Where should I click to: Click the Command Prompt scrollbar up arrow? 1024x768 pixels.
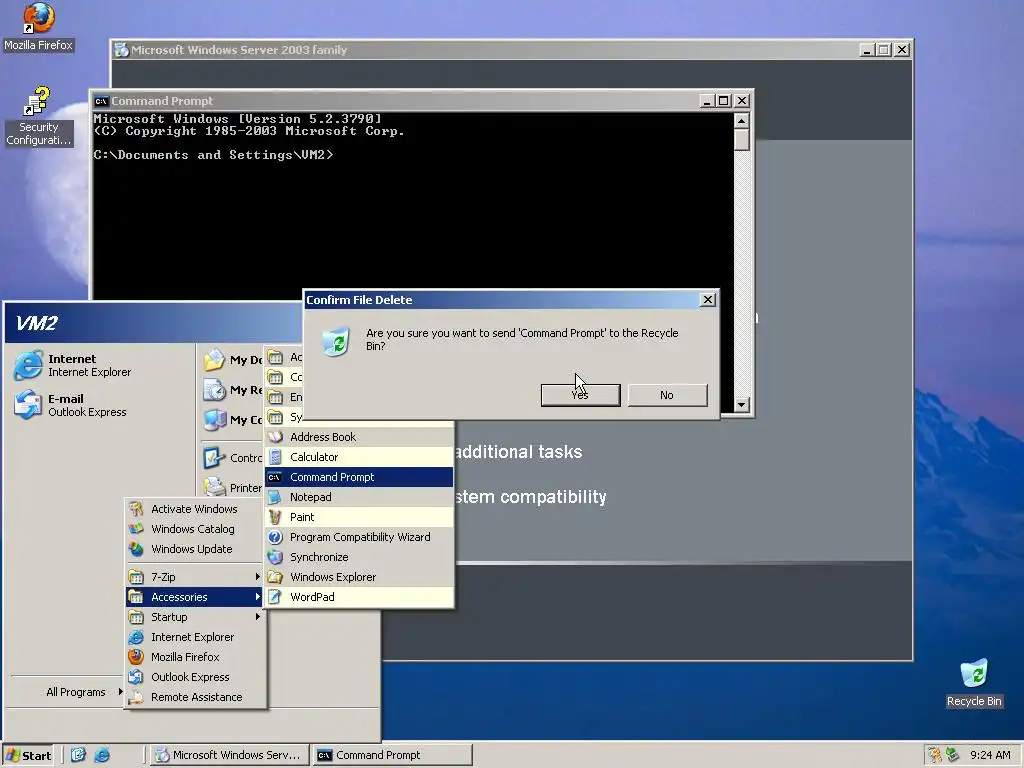point(741,121)
